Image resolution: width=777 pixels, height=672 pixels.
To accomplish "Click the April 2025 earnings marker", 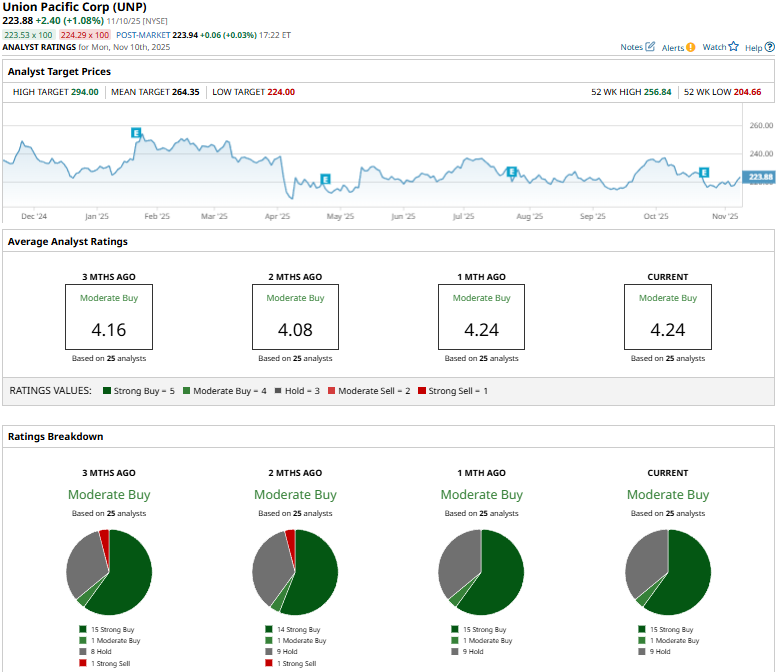I will [325, 179].
